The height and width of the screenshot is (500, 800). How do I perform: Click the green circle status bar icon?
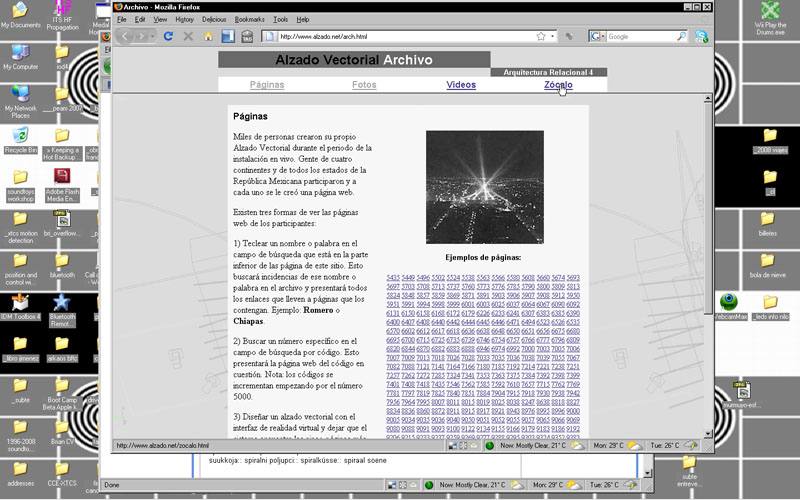(489, 445)
